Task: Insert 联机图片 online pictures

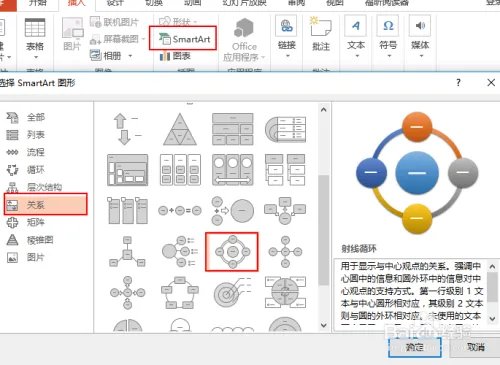Action: 114,22
